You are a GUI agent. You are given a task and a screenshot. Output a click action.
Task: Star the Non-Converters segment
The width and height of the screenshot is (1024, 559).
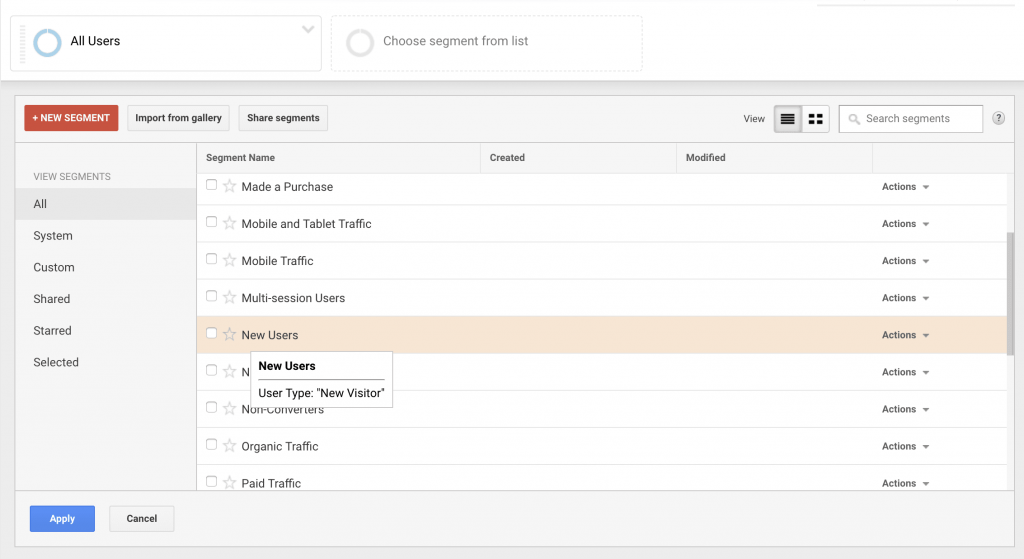(229, 409)
